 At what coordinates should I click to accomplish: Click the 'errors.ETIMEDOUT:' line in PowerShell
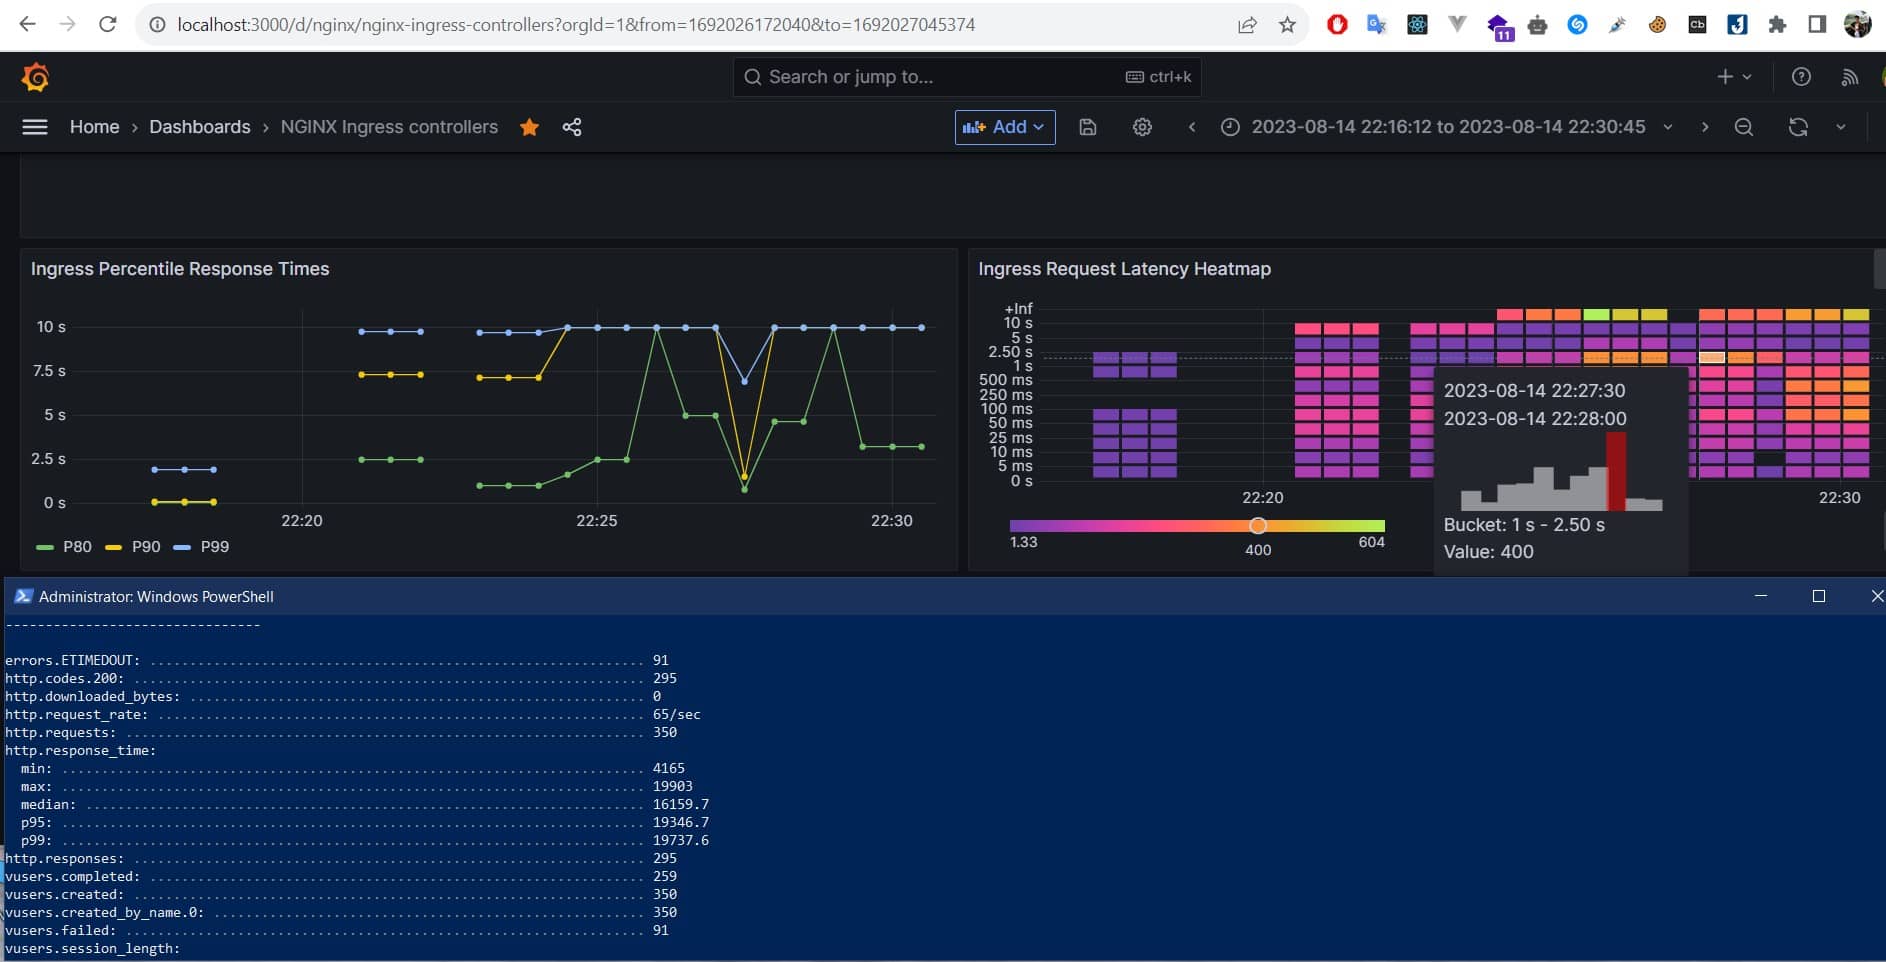pos(337,660)
